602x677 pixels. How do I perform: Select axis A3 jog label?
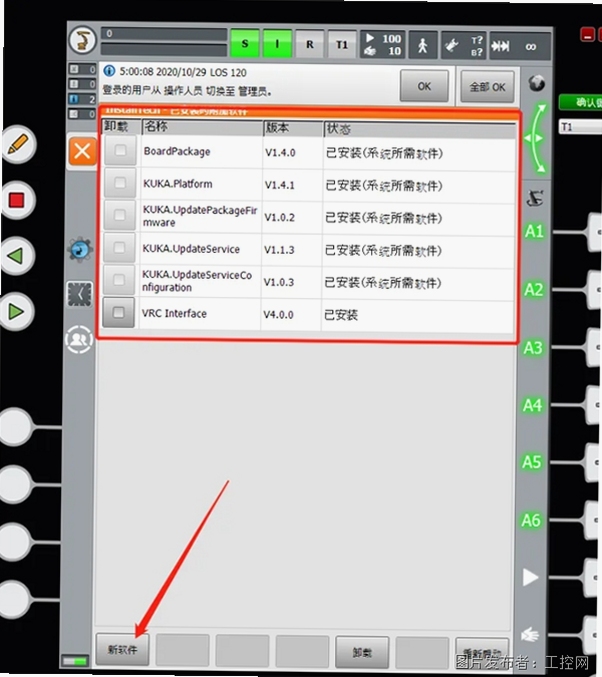(533, 348)
